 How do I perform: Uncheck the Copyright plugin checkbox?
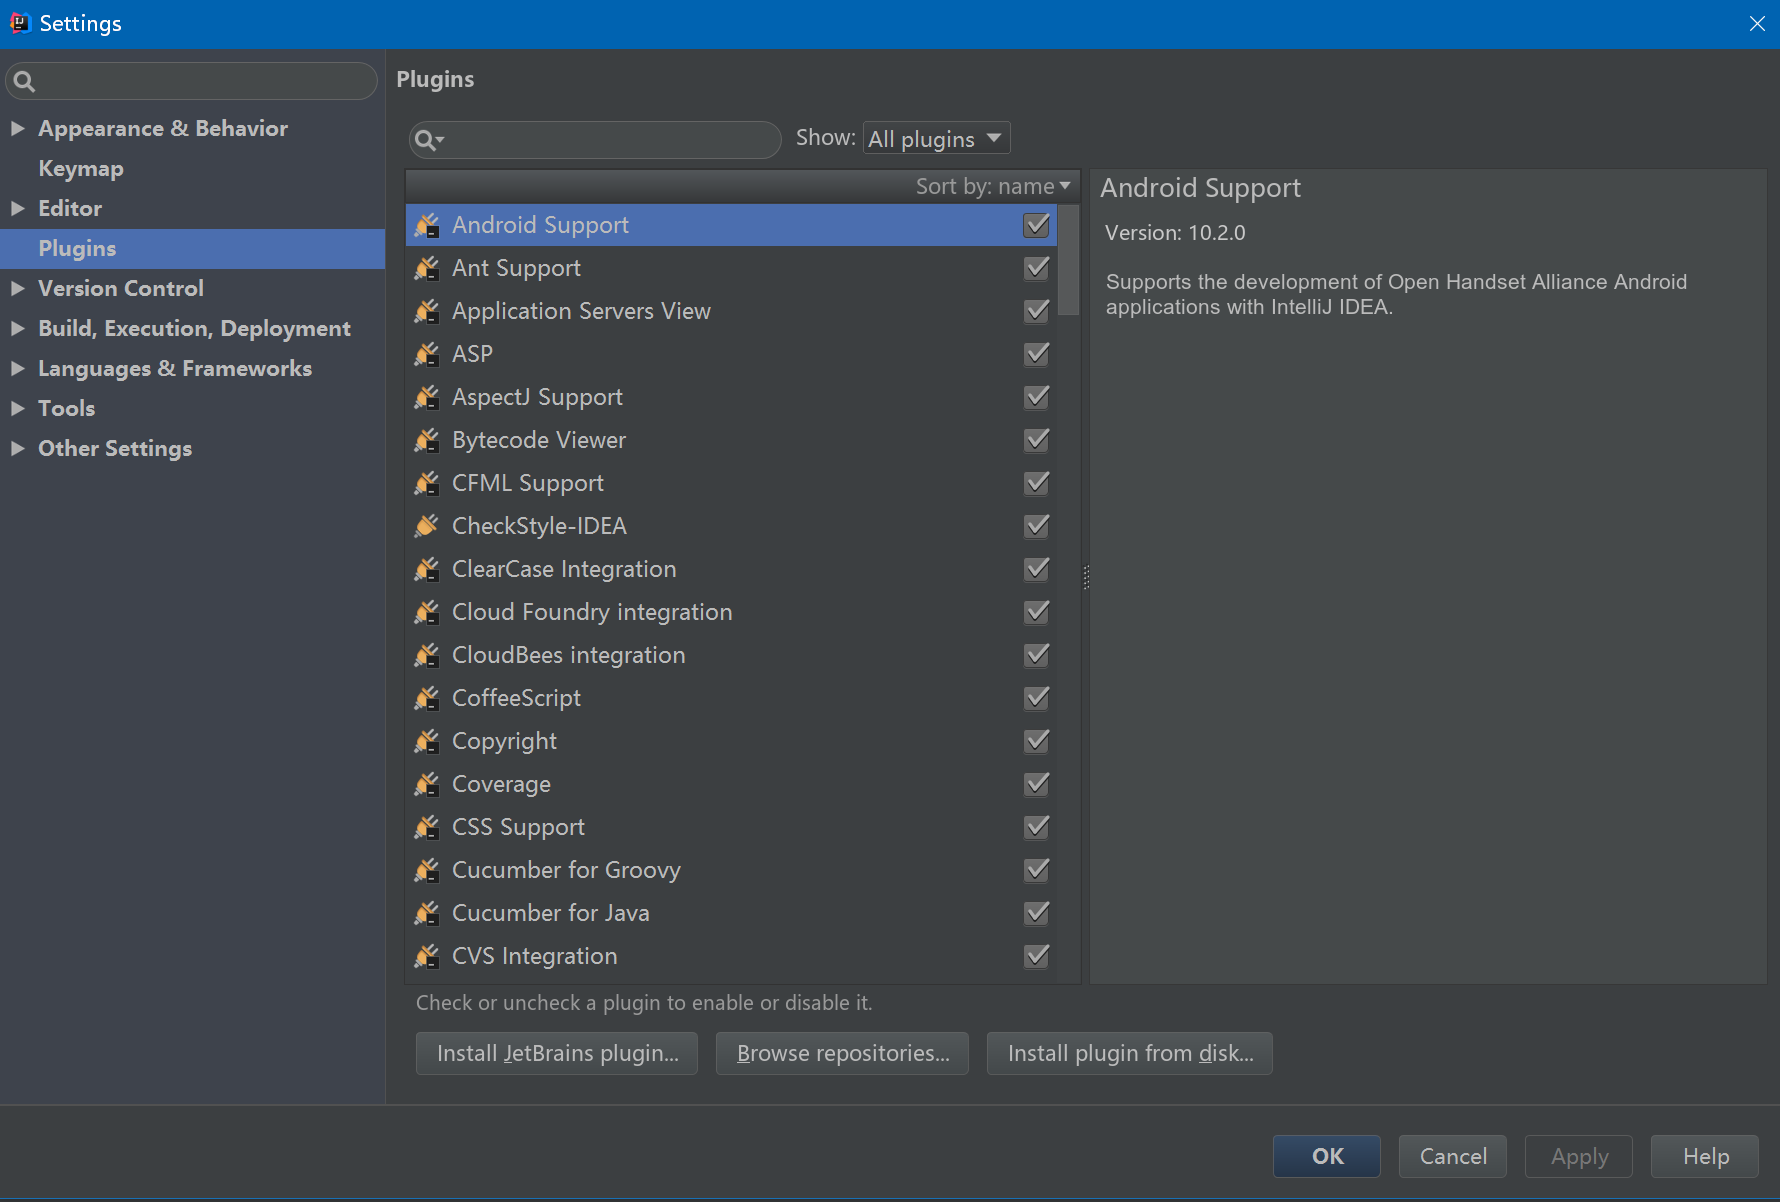(x=1037, y=742)
